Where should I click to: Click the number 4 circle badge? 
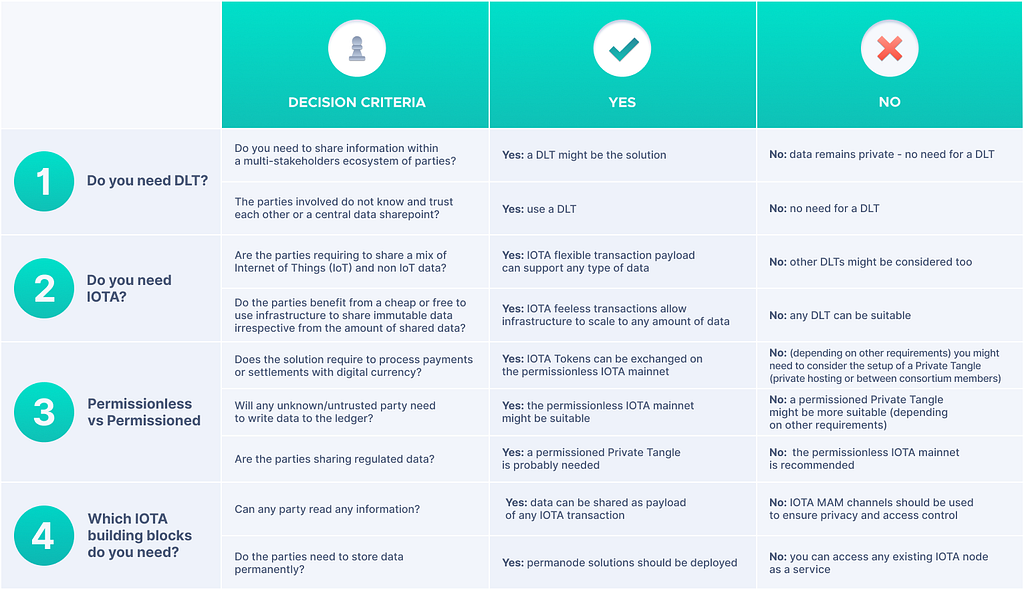tap(44, 535)
